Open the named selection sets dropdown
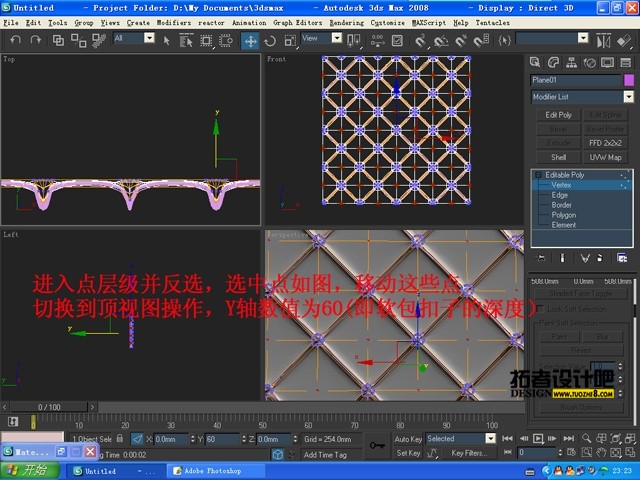Screen dimensions: 640x480 pos(583,38)
